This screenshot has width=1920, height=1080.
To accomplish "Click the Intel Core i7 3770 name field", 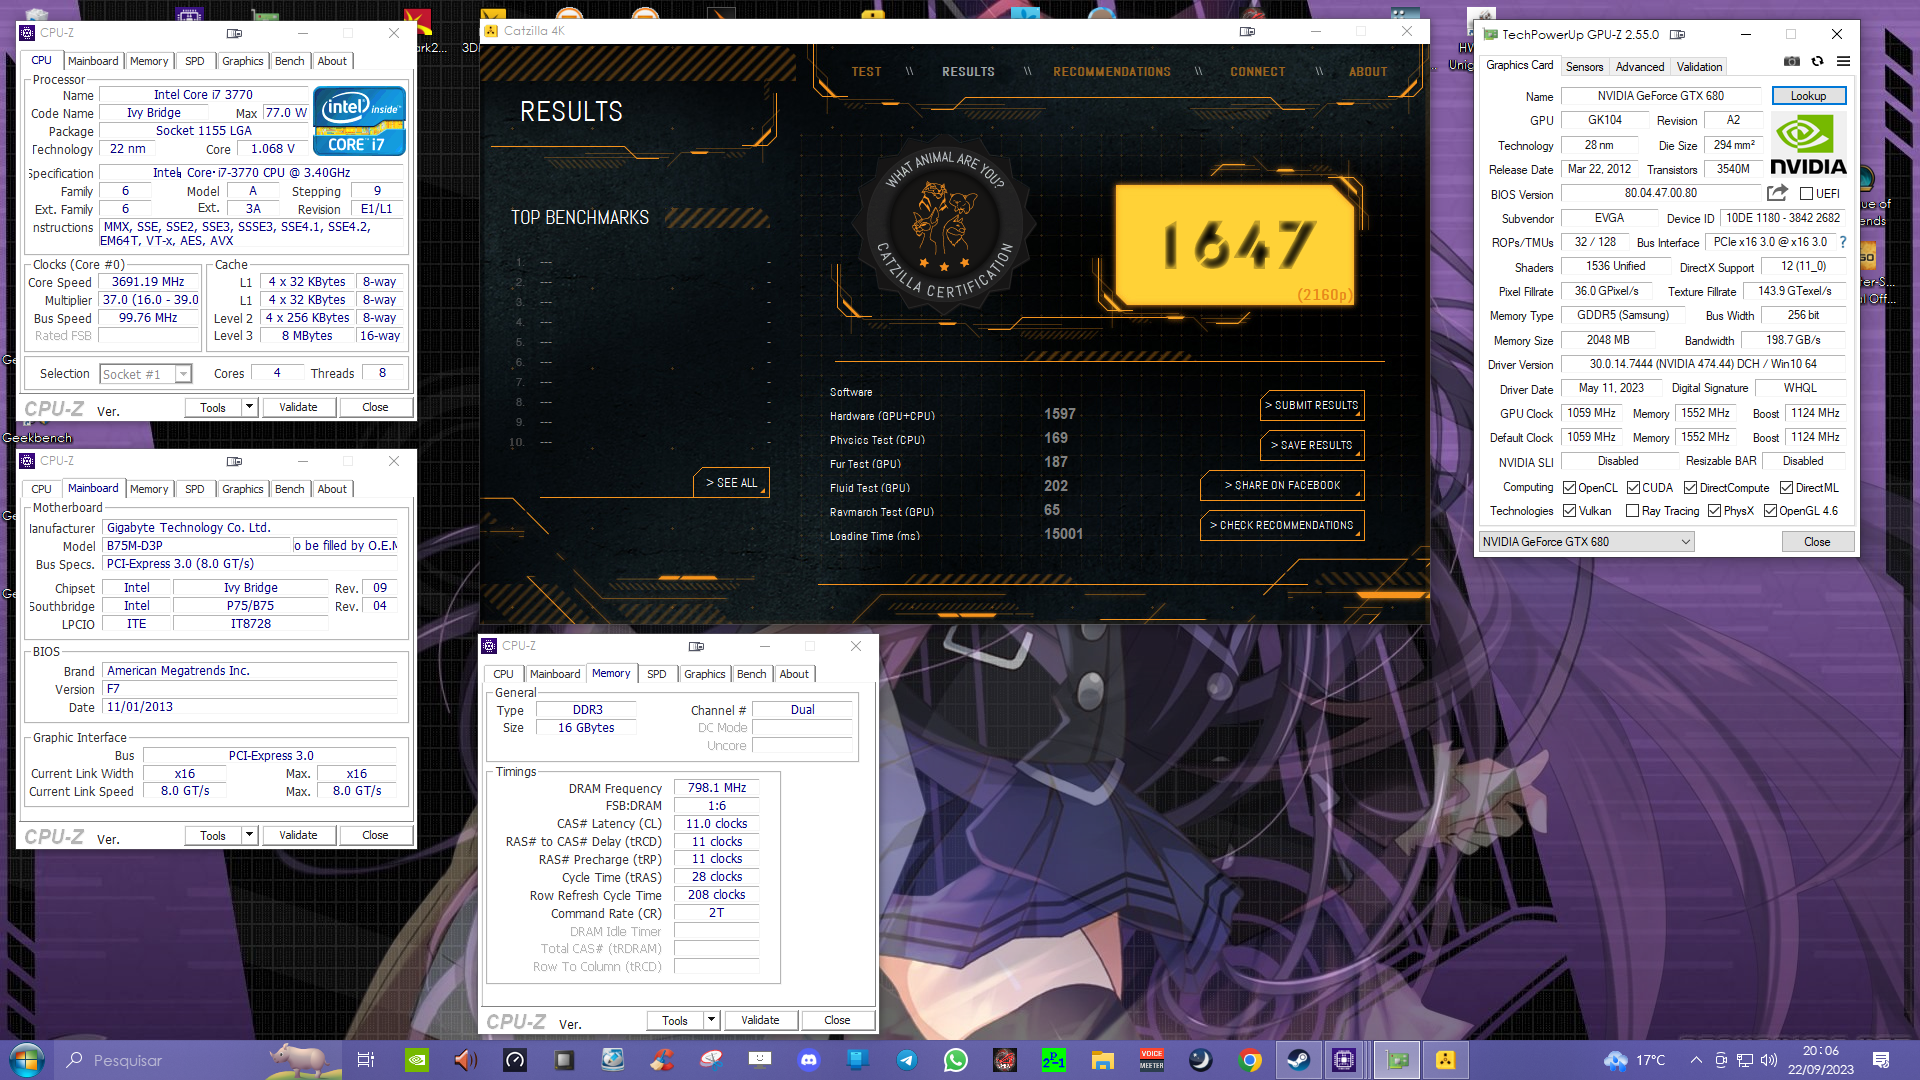I will click(x=203, y=95).
